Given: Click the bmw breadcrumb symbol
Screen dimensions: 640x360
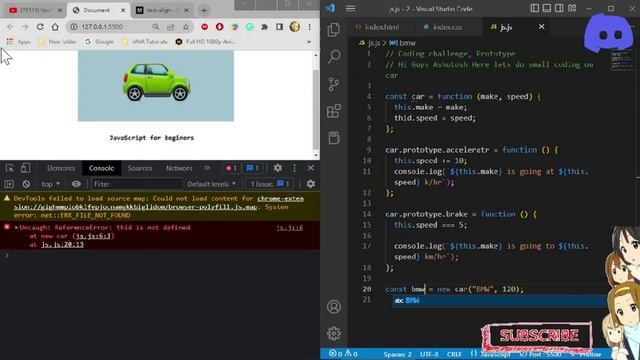Looking at the screenshot, I should pyautogui.click(x=403, y=43).
